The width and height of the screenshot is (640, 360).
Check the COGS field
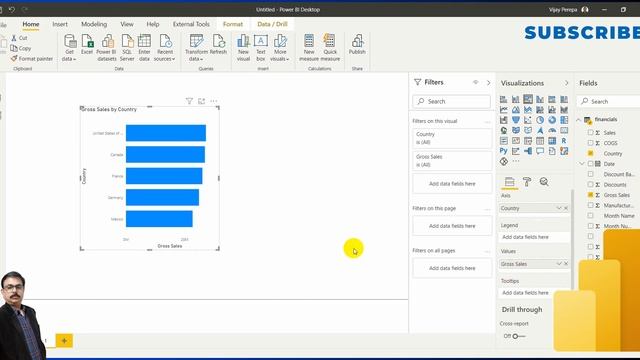click(x=590, y=143)
